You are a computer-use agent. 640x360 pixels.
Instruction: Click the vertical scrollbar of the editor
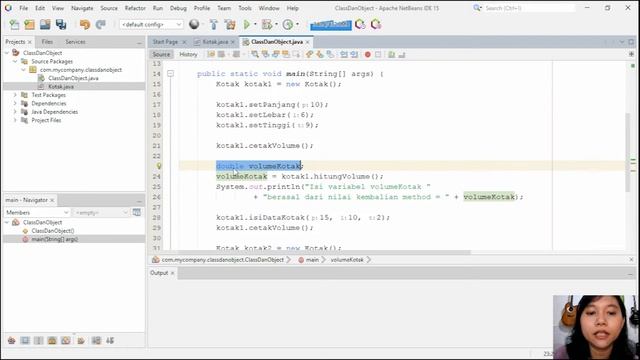point(627,153)
